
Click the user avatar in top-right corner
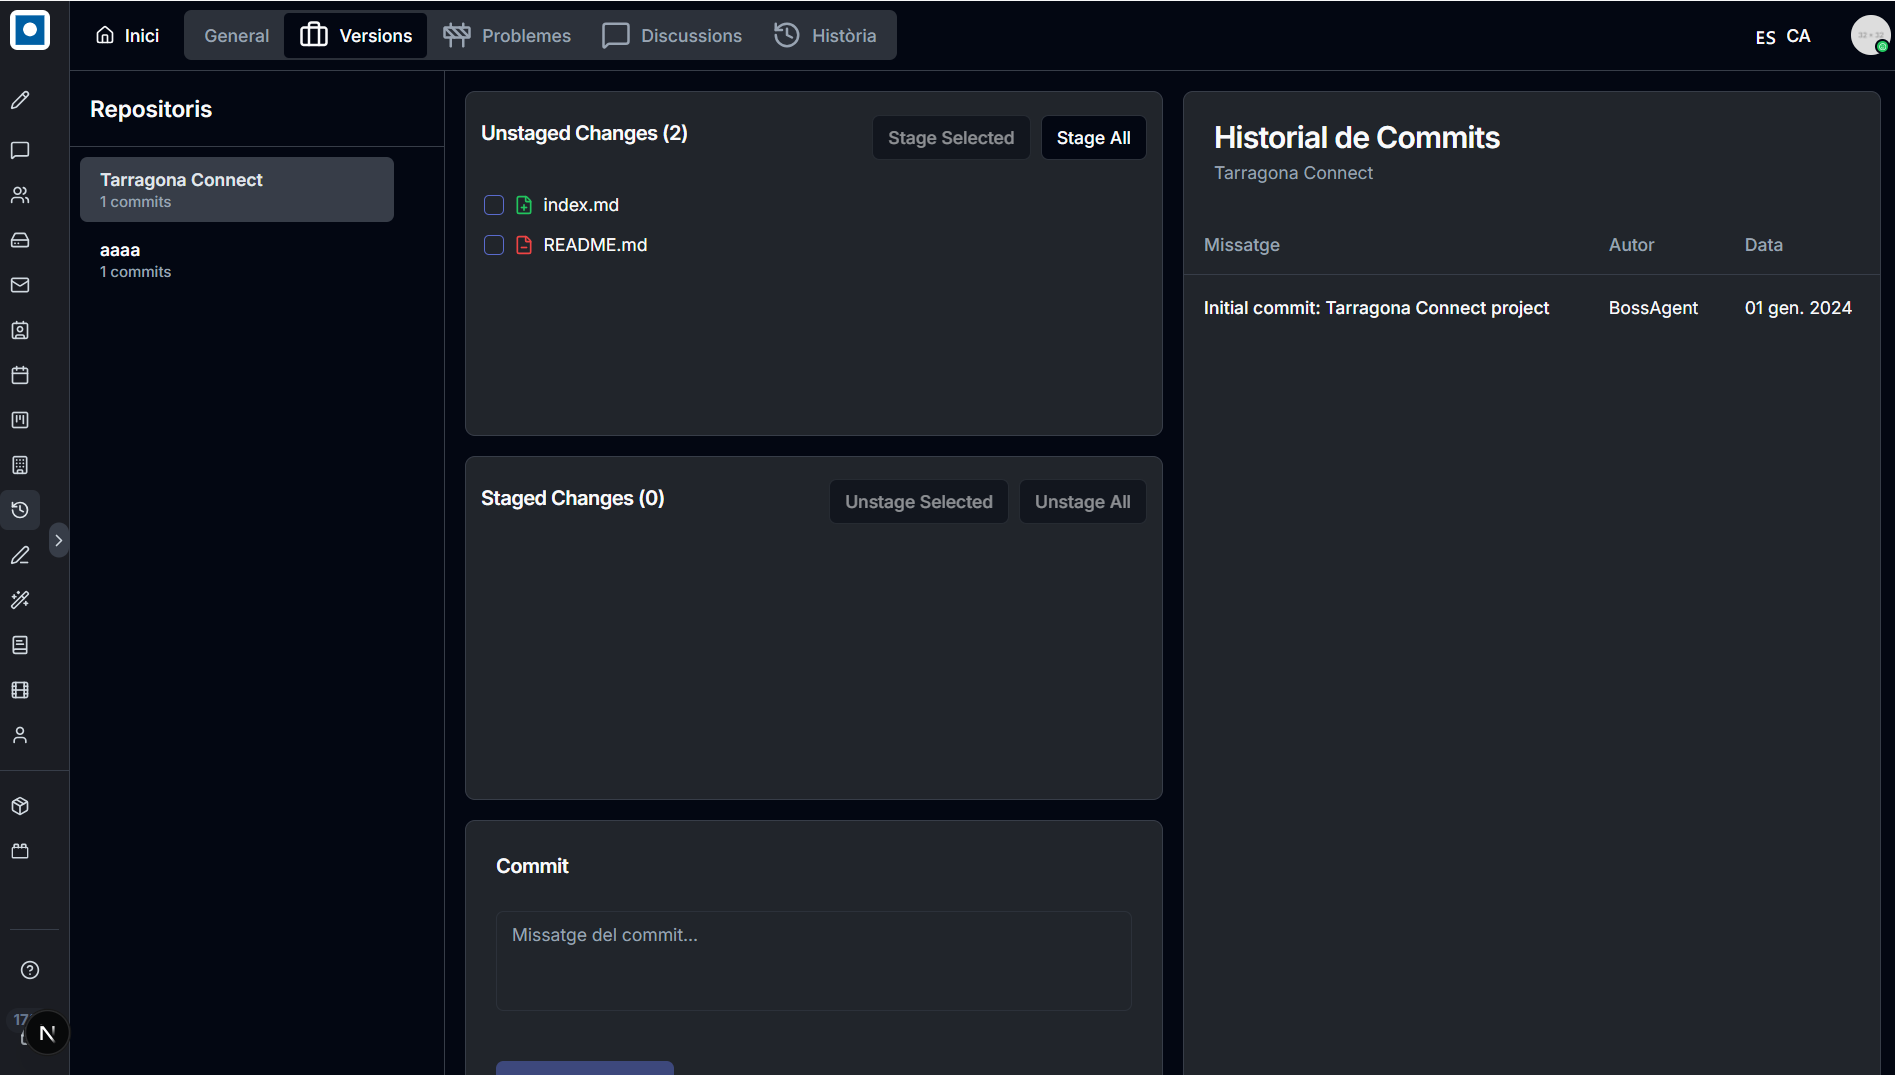pos(1870,35)
